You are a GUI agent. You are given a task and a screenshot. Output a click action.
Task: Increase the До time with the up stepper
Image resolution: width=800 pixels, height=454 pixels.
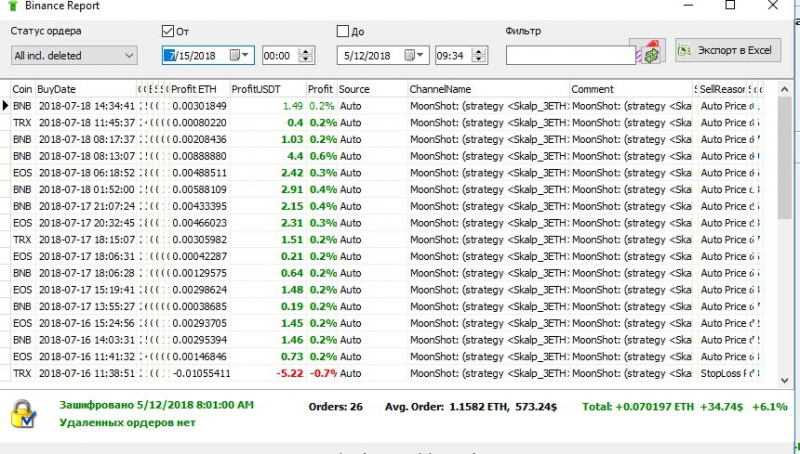point(479,51)
